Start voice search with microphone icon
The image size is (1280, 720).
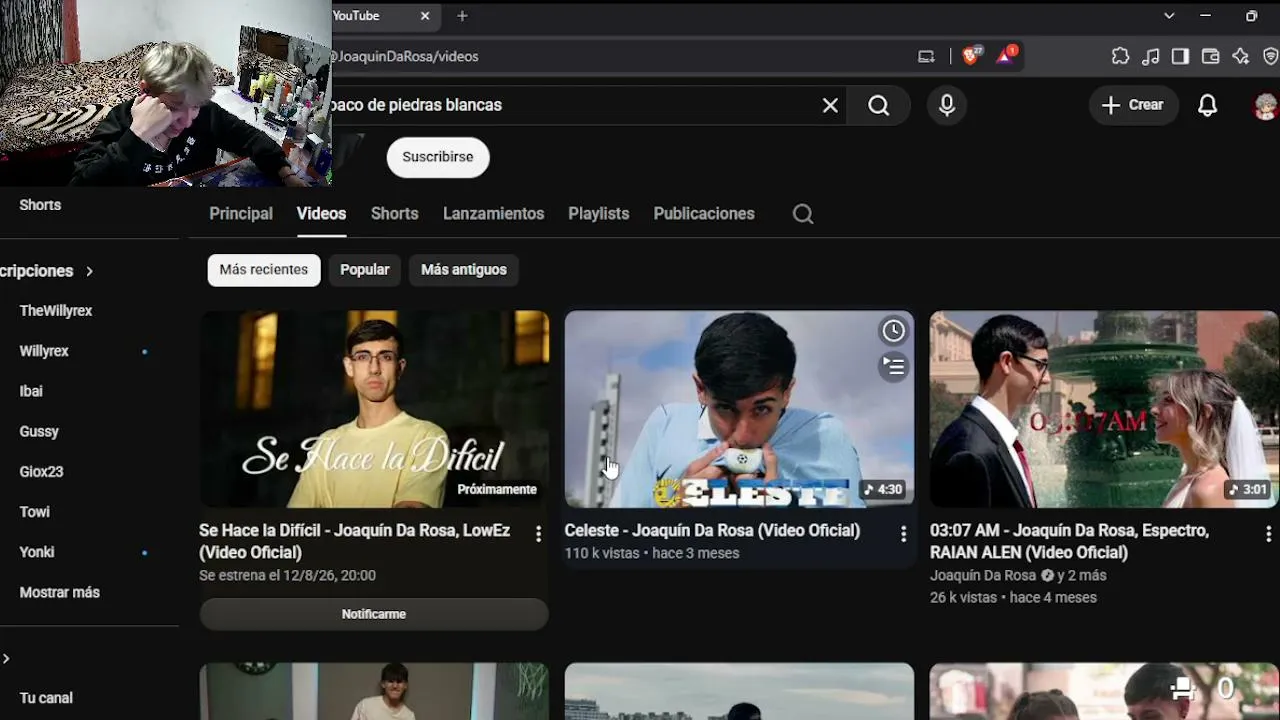click(947, 105)
